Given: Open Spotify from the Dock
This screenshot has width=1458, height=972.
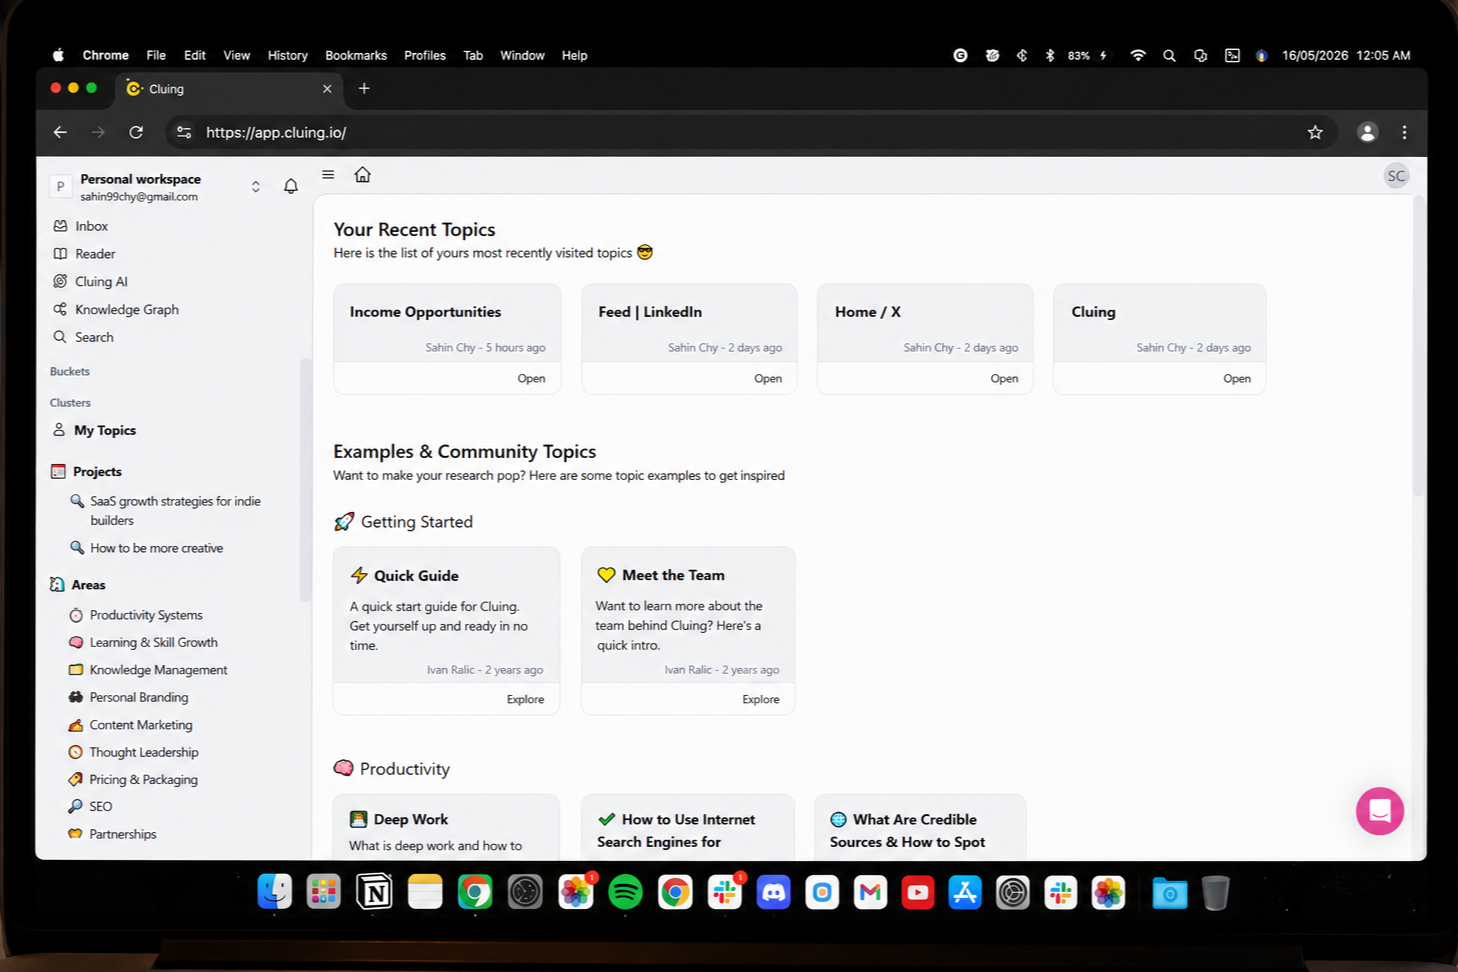Looking at the screenshot, I should tap(625, 892).
